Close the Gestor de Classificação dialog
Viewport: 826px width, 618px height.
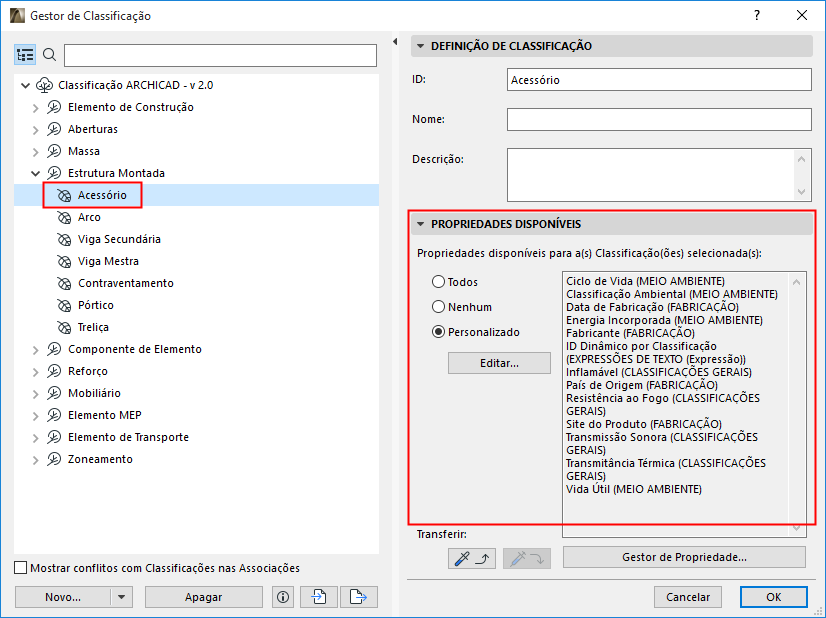802,15
